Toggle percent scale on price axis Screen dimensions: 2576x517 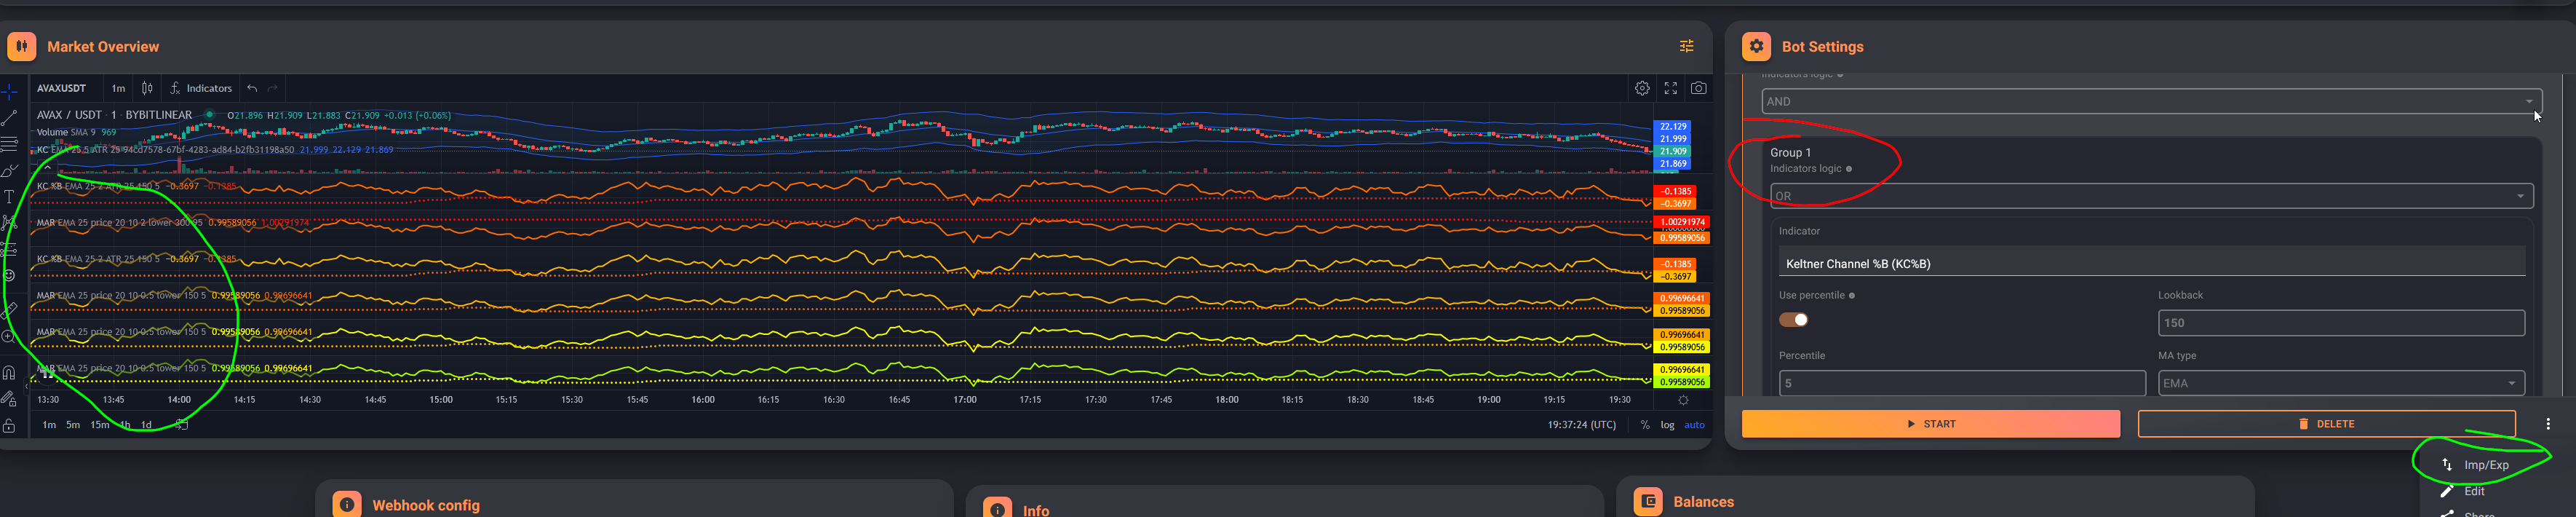(x=1645, y=425)
